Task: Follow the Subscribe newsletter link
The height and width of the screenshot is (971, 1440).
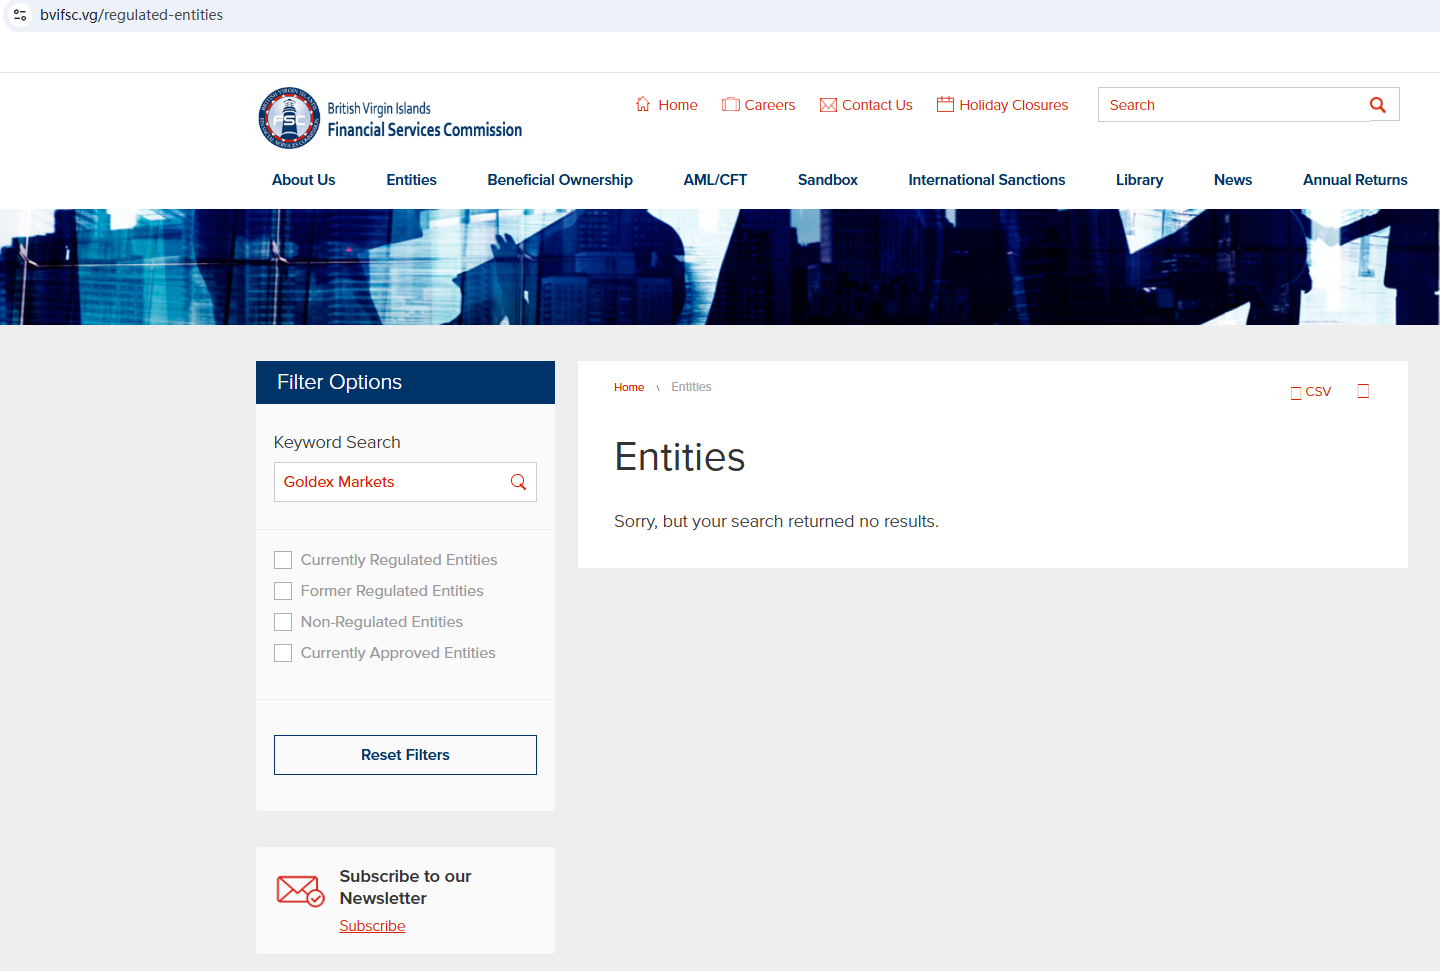Action: [x=372, y=926]
